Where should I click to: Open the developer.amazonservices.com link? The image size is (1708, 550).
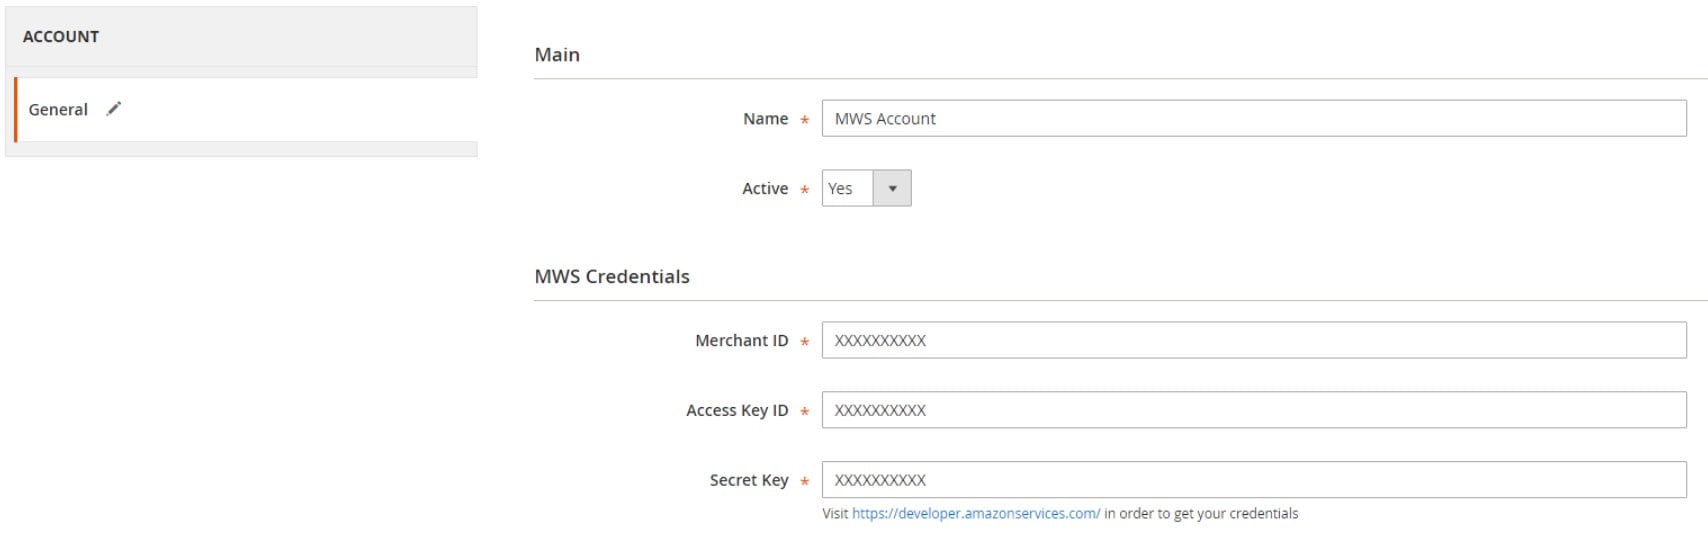pyautogui.click(x=976, y=514)
